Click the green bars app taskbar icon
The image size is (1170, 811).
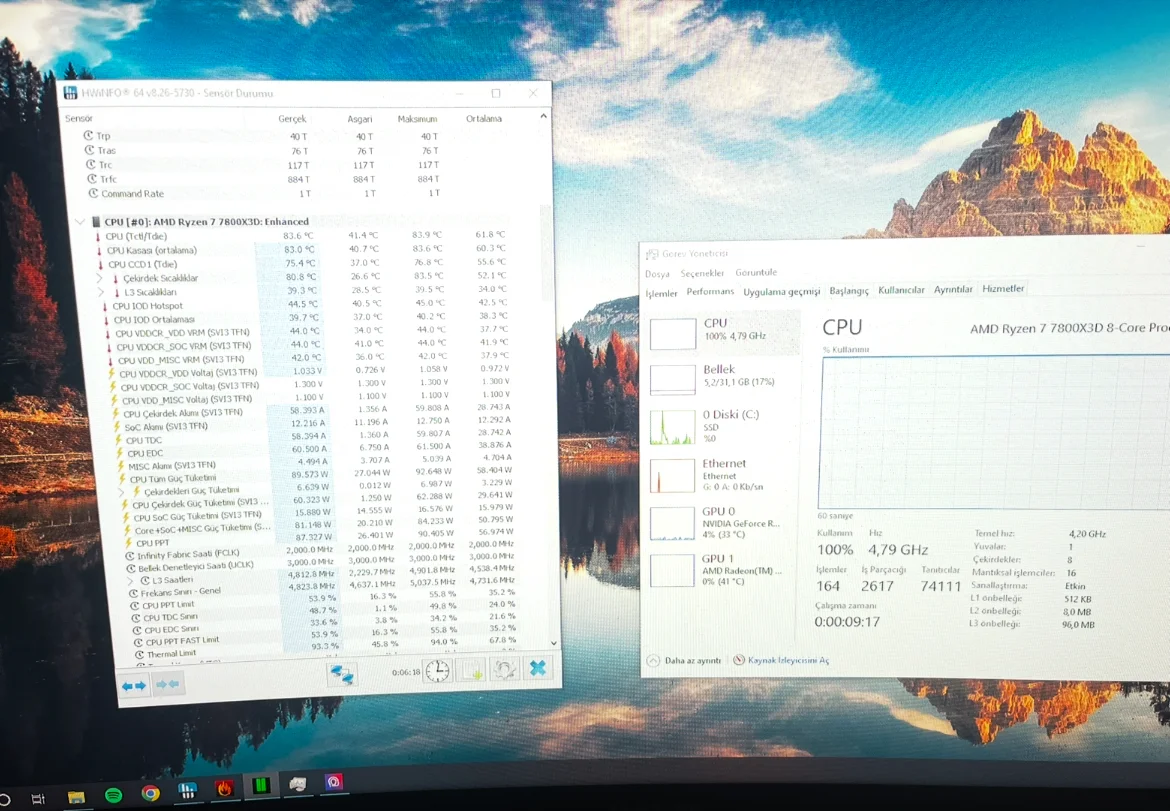pos(260,786)
